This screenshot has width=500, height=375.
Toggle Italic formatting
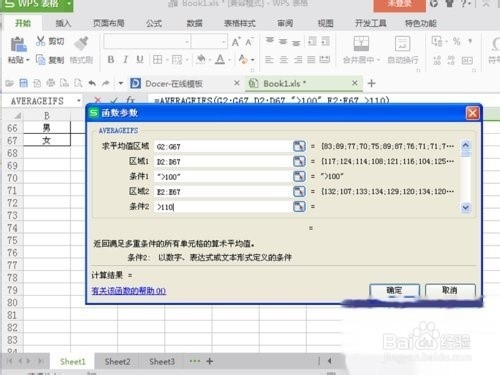[x=125, y=60]
